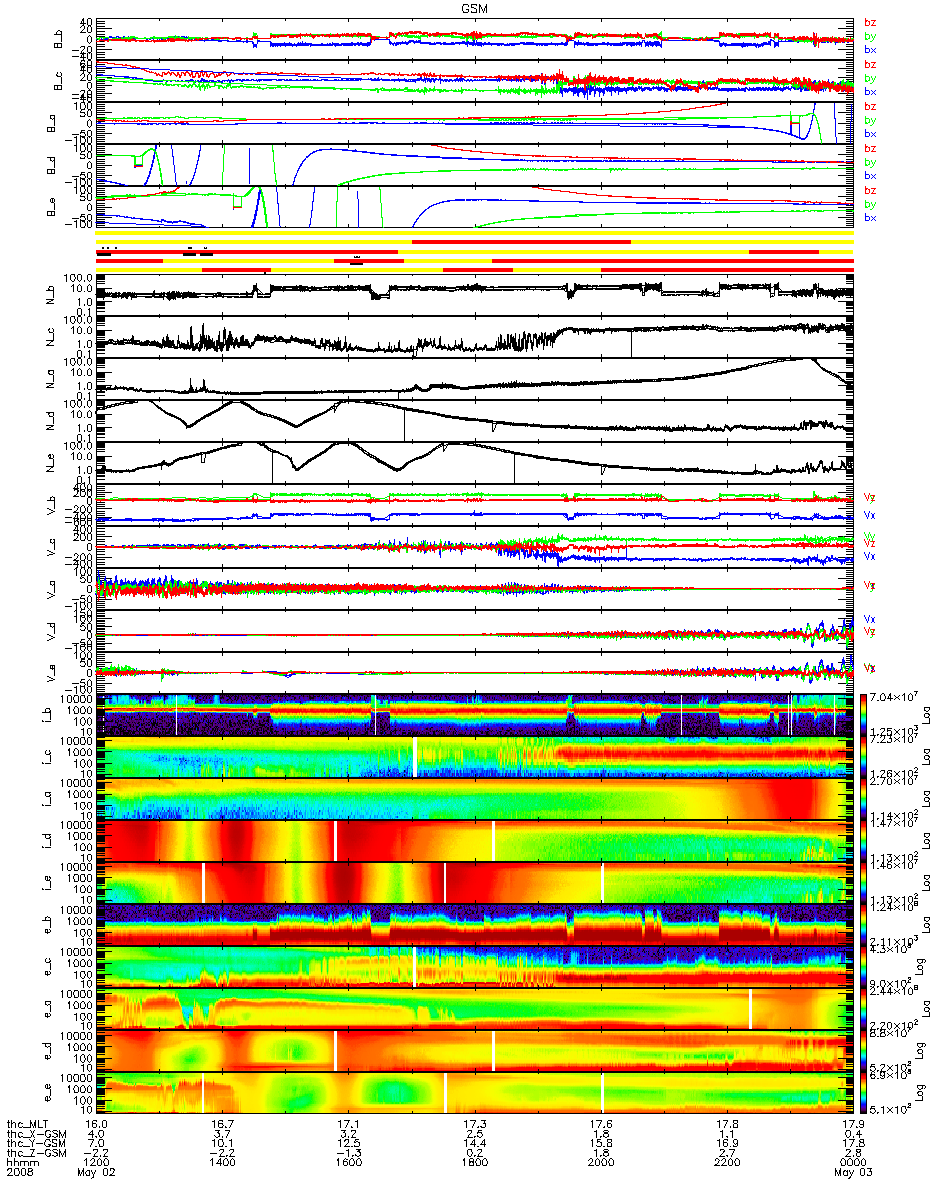
Task: Click the 1400 time tick label
Action: [x=222, y=1163]
